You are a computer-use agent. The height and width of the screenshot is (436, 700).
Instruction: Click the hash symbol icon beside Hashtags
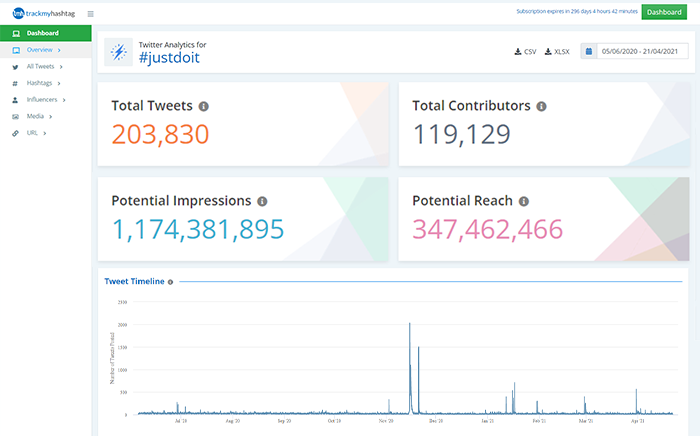click(15, 83)
